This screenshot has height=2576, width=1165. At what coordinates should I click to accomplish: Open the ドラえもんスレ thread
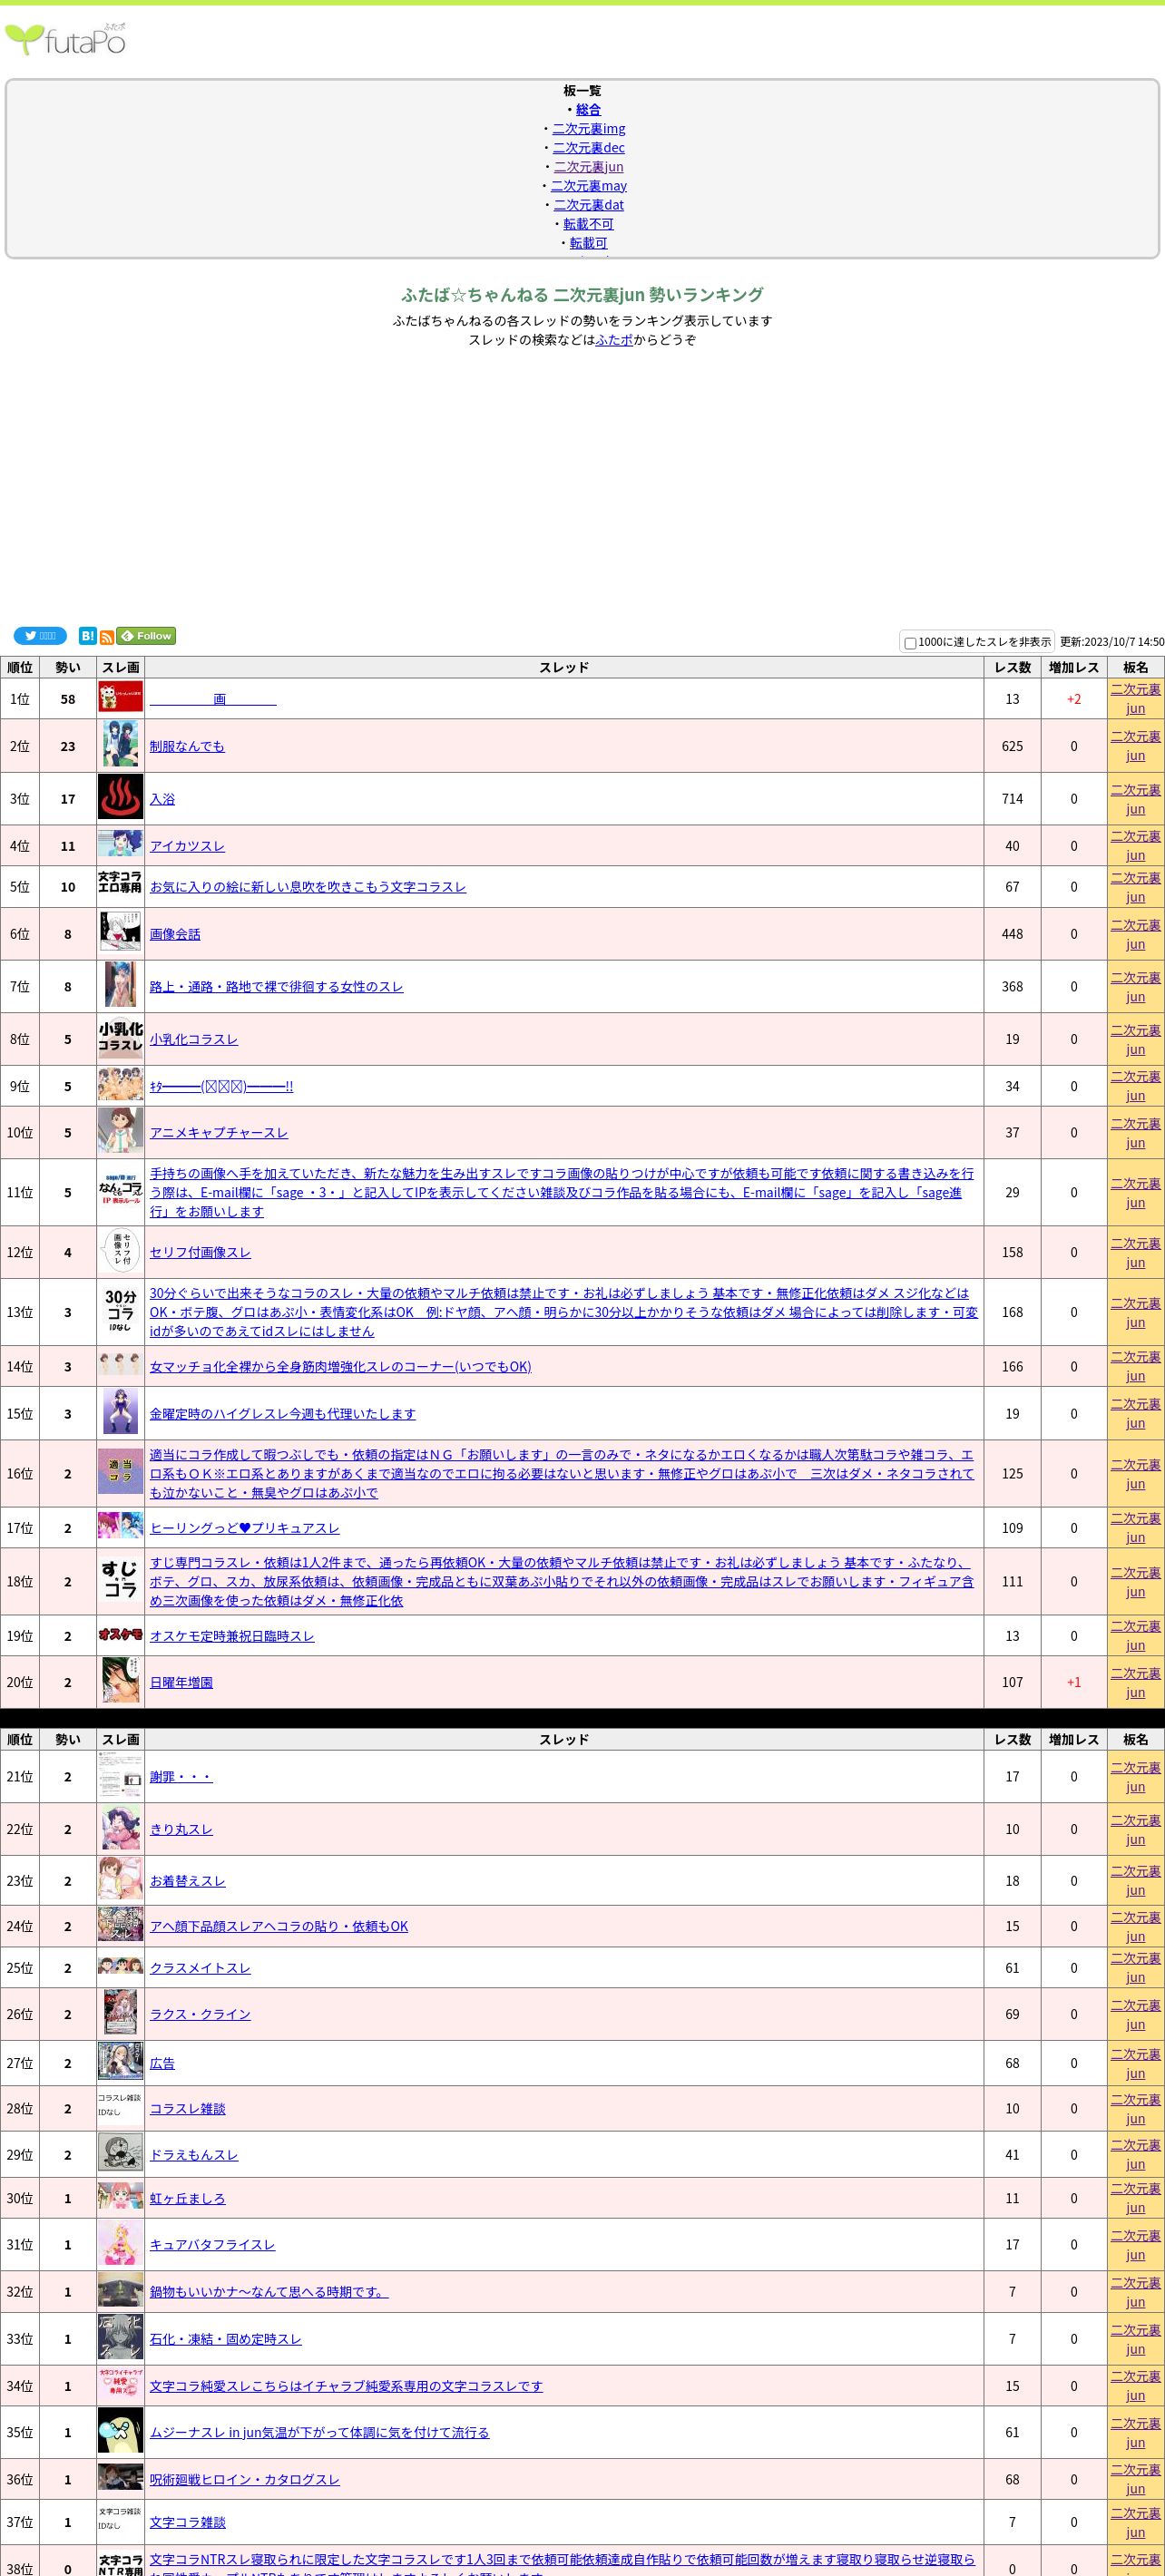[194, 2155]
